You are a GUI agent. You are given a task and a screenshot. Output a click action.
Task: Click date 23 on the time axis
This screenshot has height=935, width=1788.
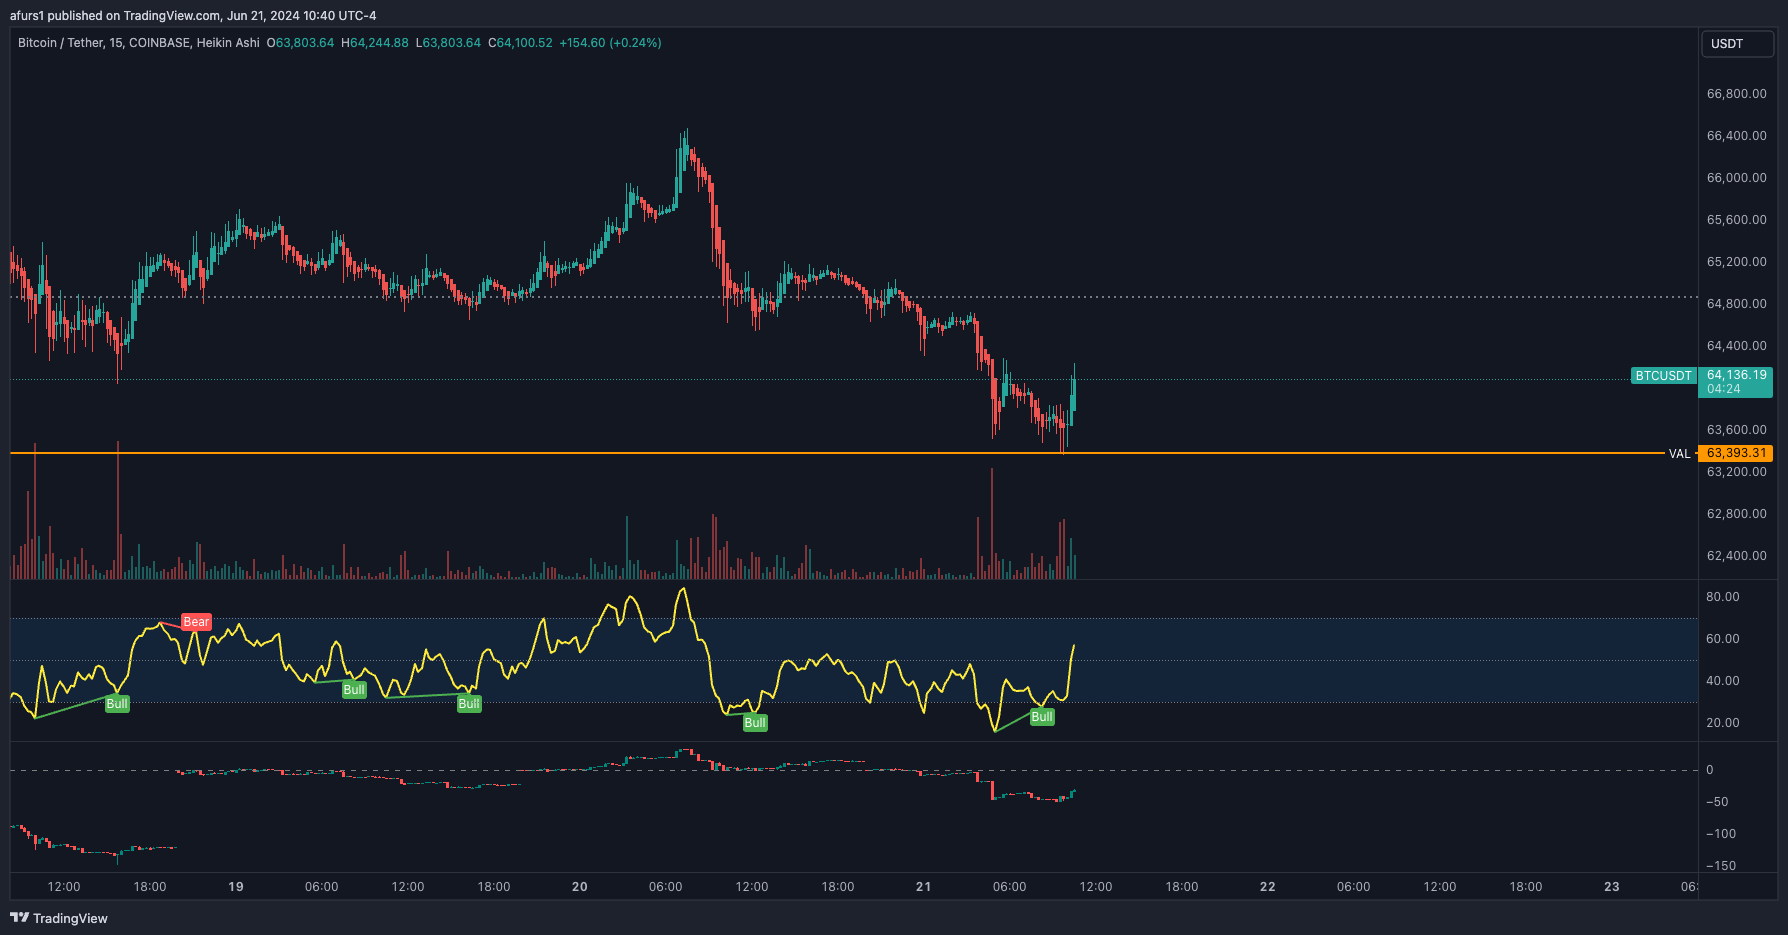(x=1612, y=887)
